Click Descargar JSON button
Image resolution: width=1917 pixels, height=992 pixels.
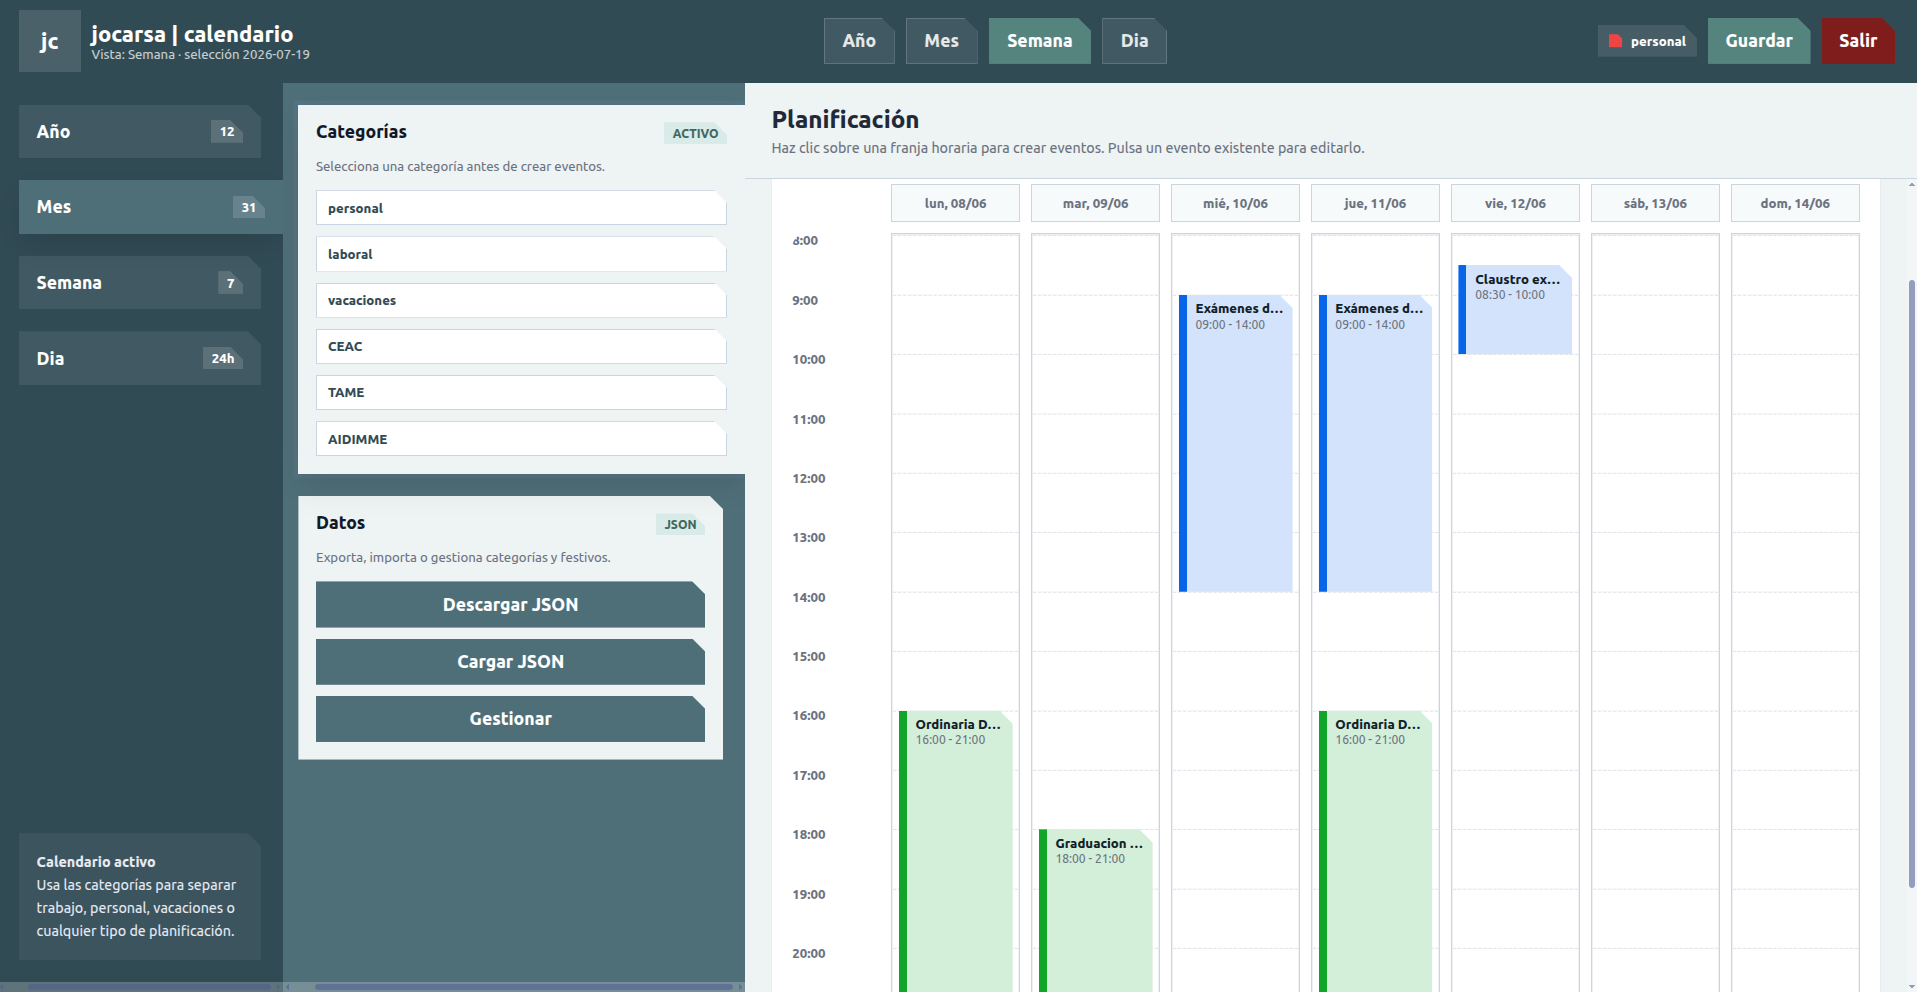510,604
